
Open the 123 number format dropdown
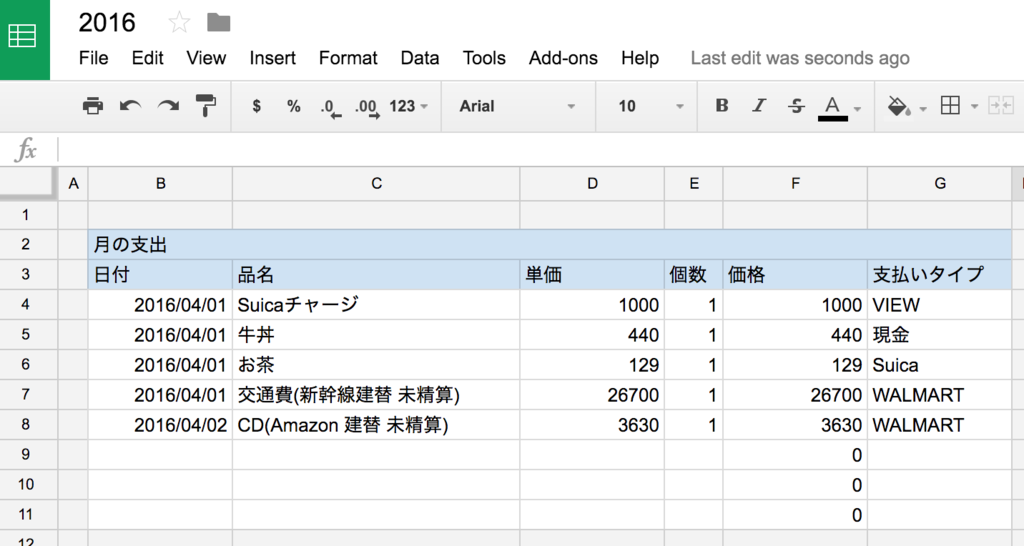(x=408, y=106)
